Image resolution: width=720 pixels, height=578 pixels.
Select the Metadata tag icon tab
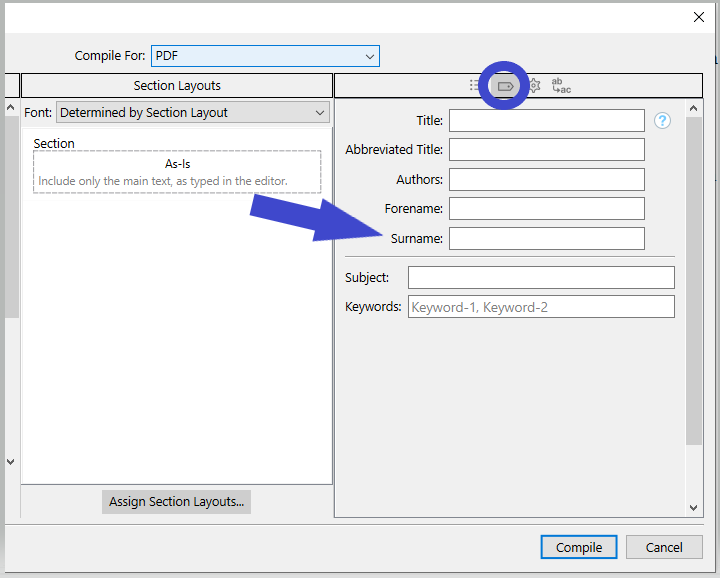click(505, 86)
